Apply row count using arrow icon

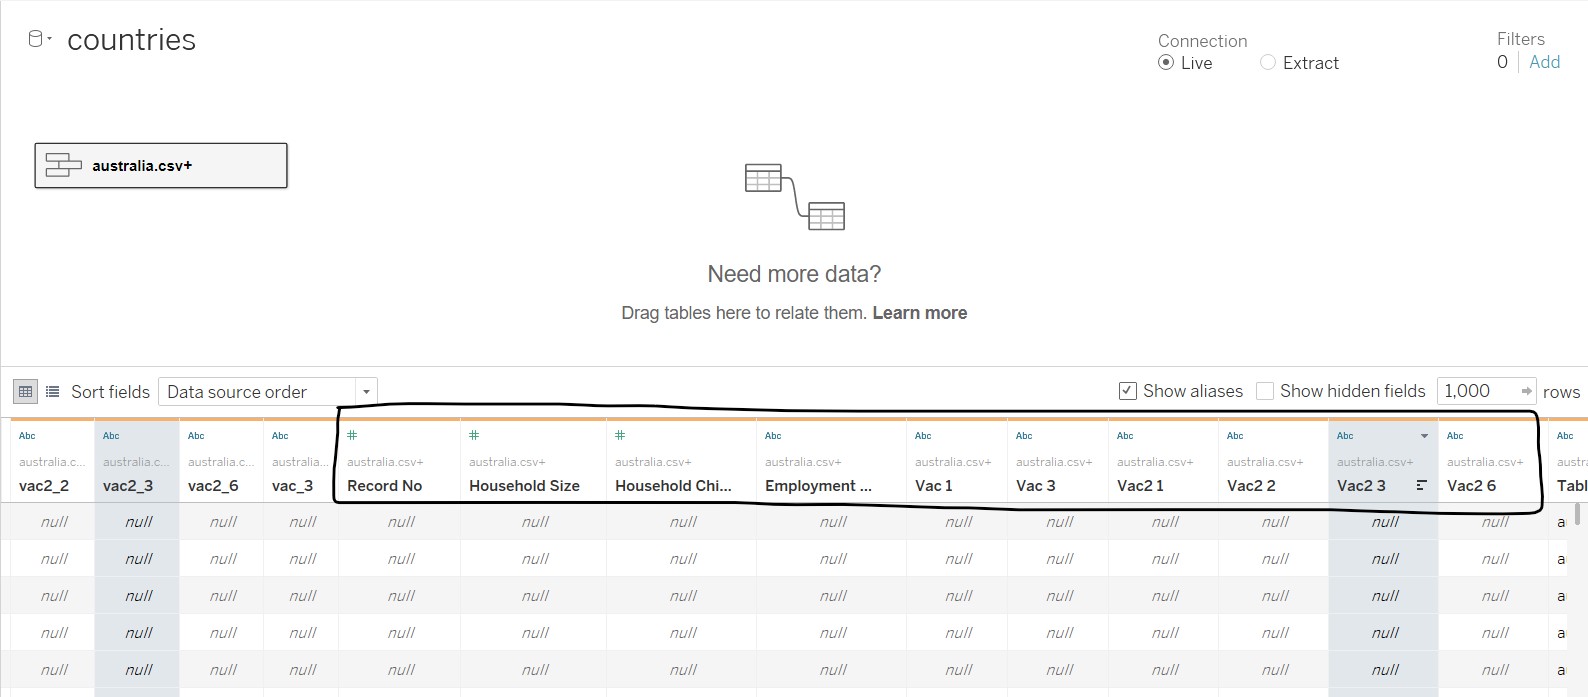(x=1526, y=391)
